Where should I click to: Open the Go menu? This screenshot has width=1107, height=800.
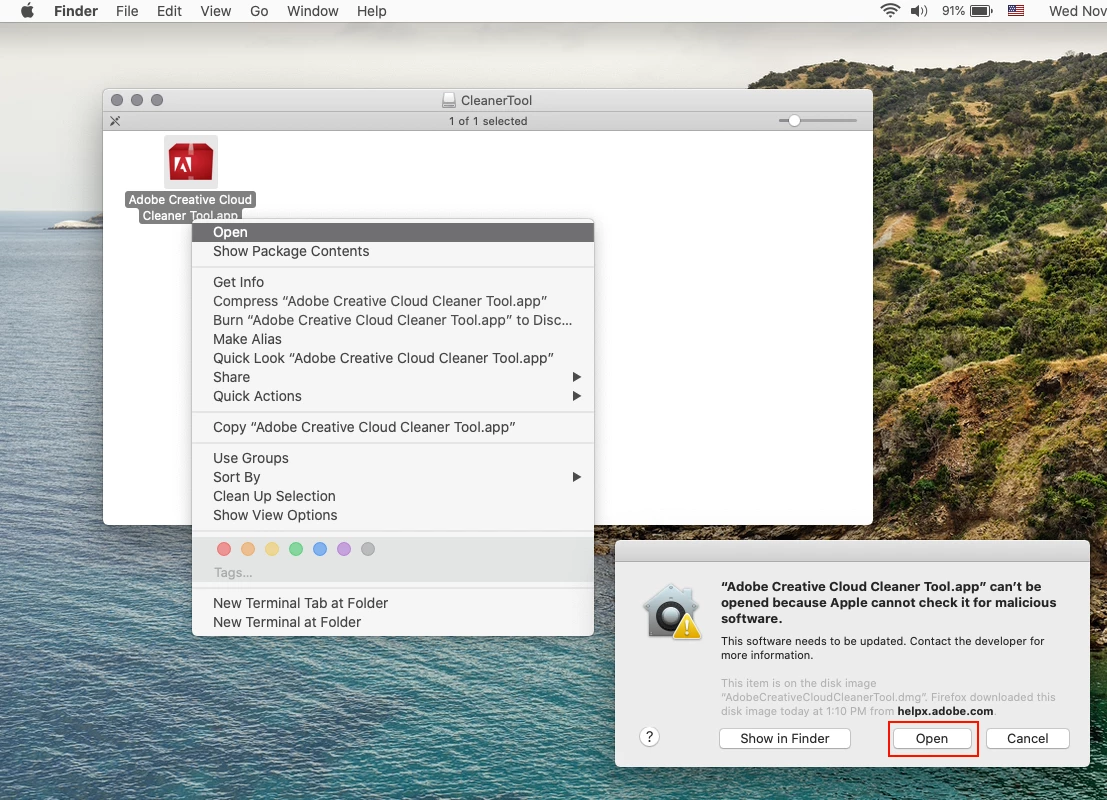point(259,11)
